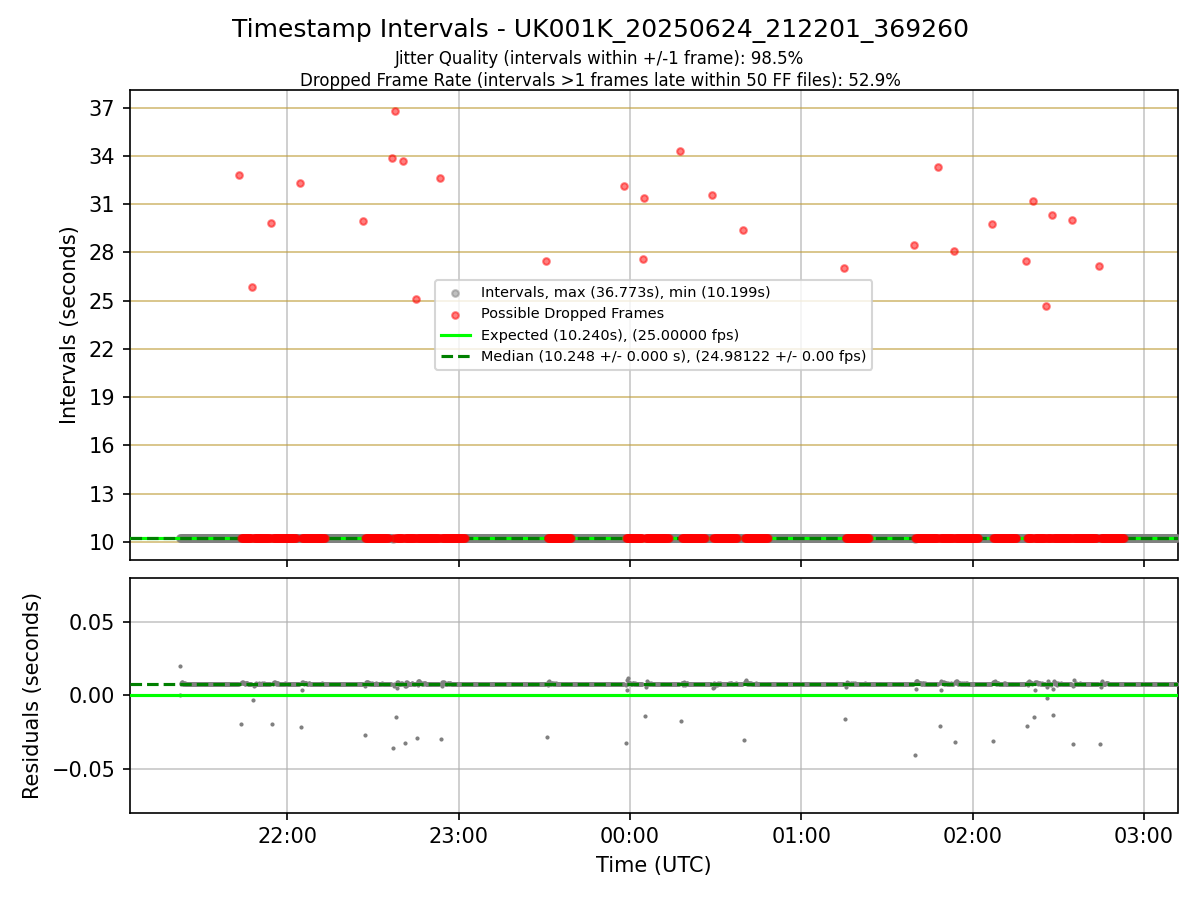Click the solid green line sample in the legend
The width and height of the screenshot is (1200, 900).
(x=455, y=335)
